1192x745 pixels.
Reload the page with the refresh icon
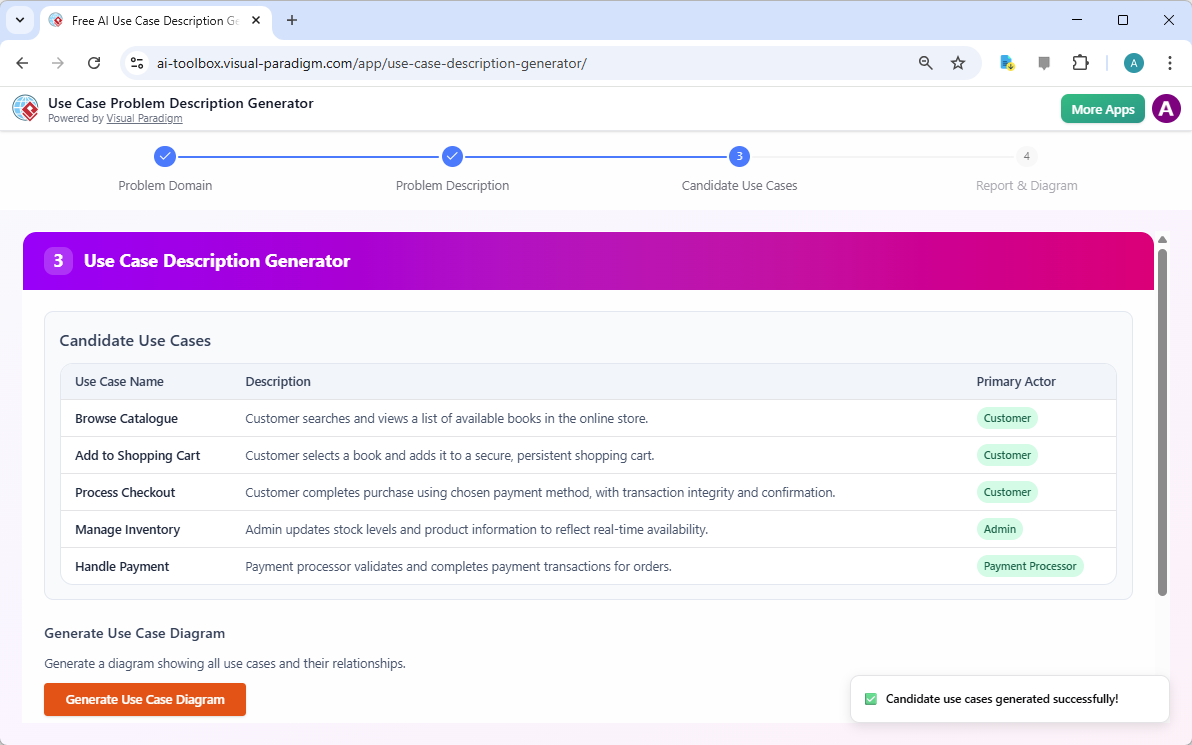click(x=94, y=62)
